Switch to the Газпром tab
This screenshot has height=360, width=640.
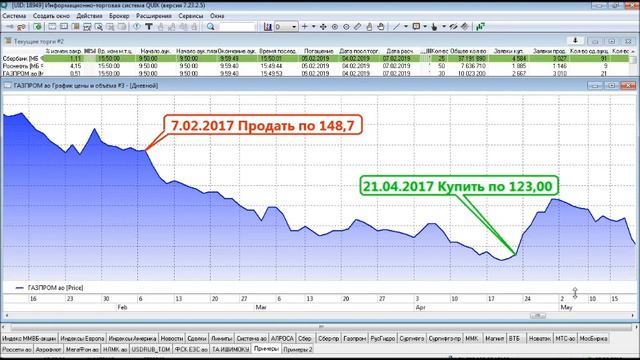[354, 338]
